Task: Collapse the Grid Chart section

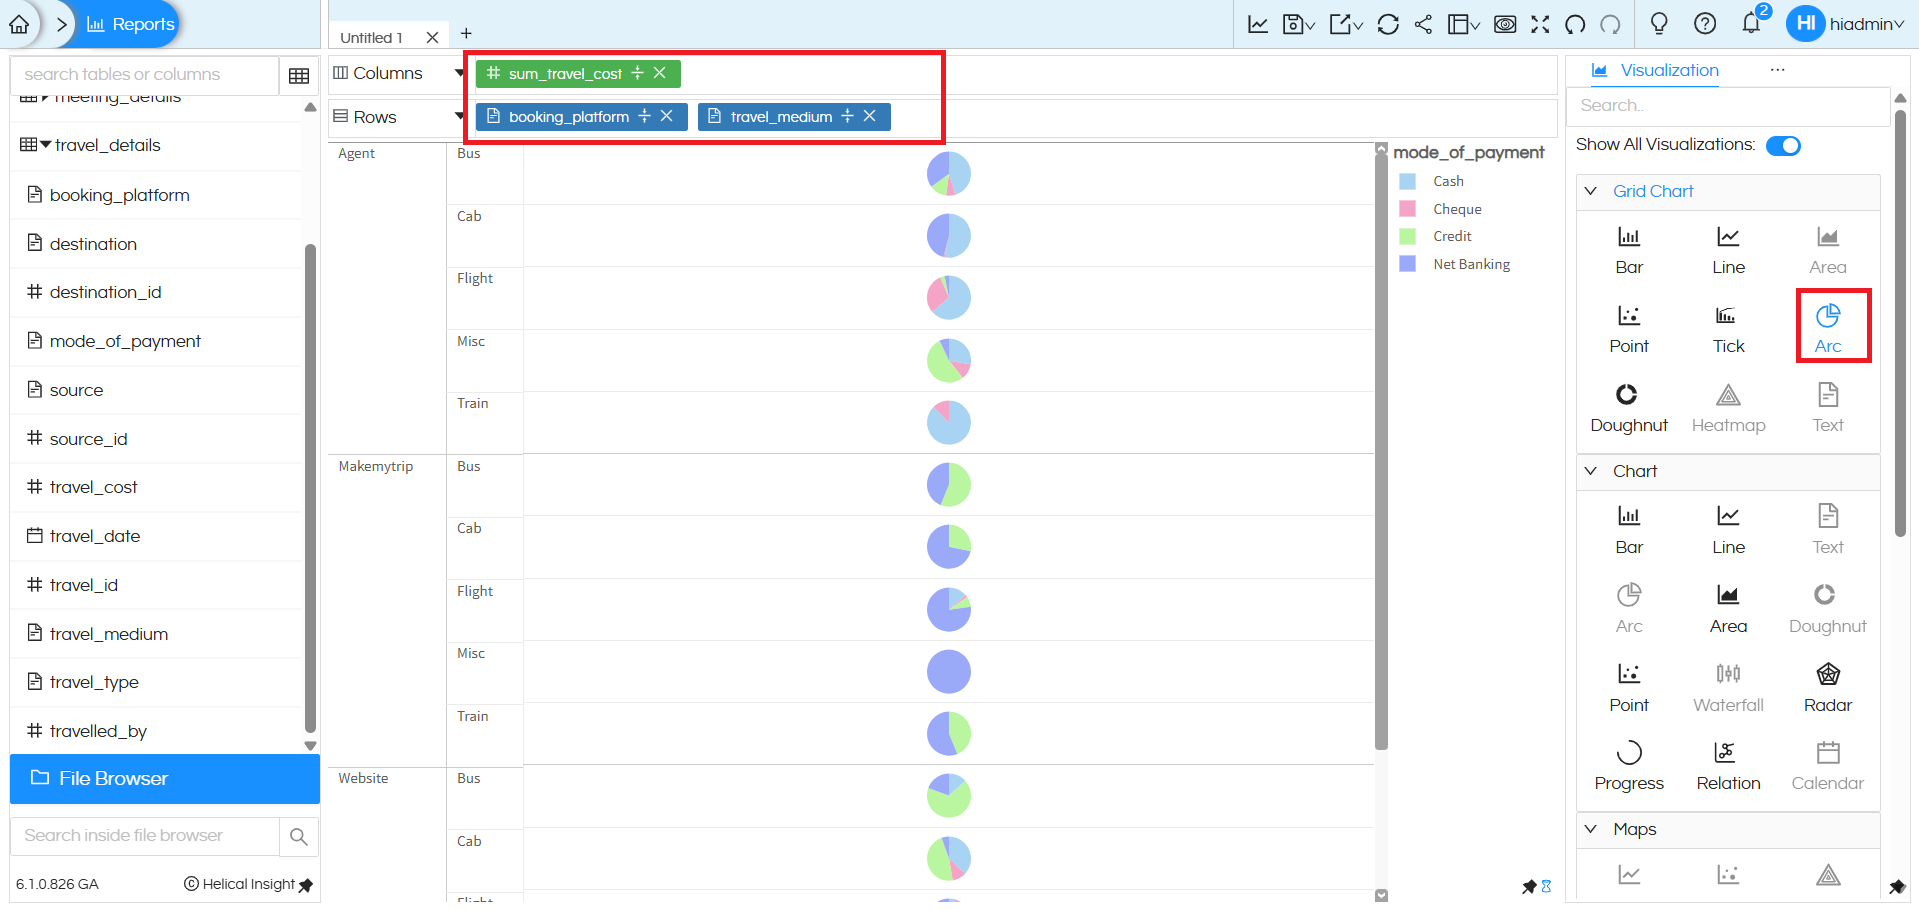Action: [x=1591, y=191]
